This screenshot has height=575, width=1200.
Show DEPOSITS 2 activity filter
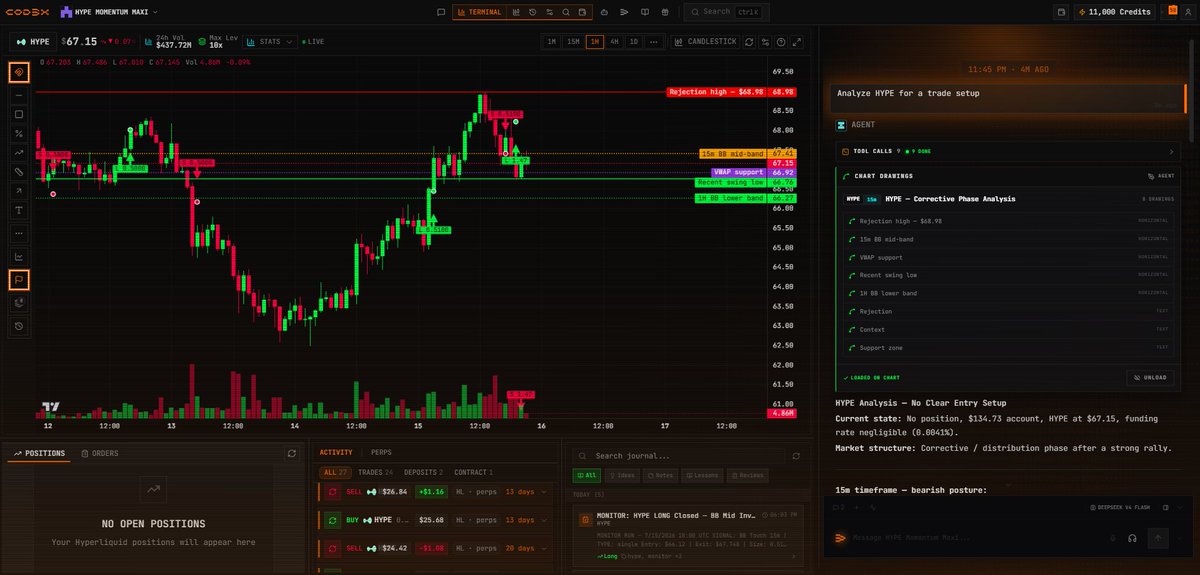425,472
